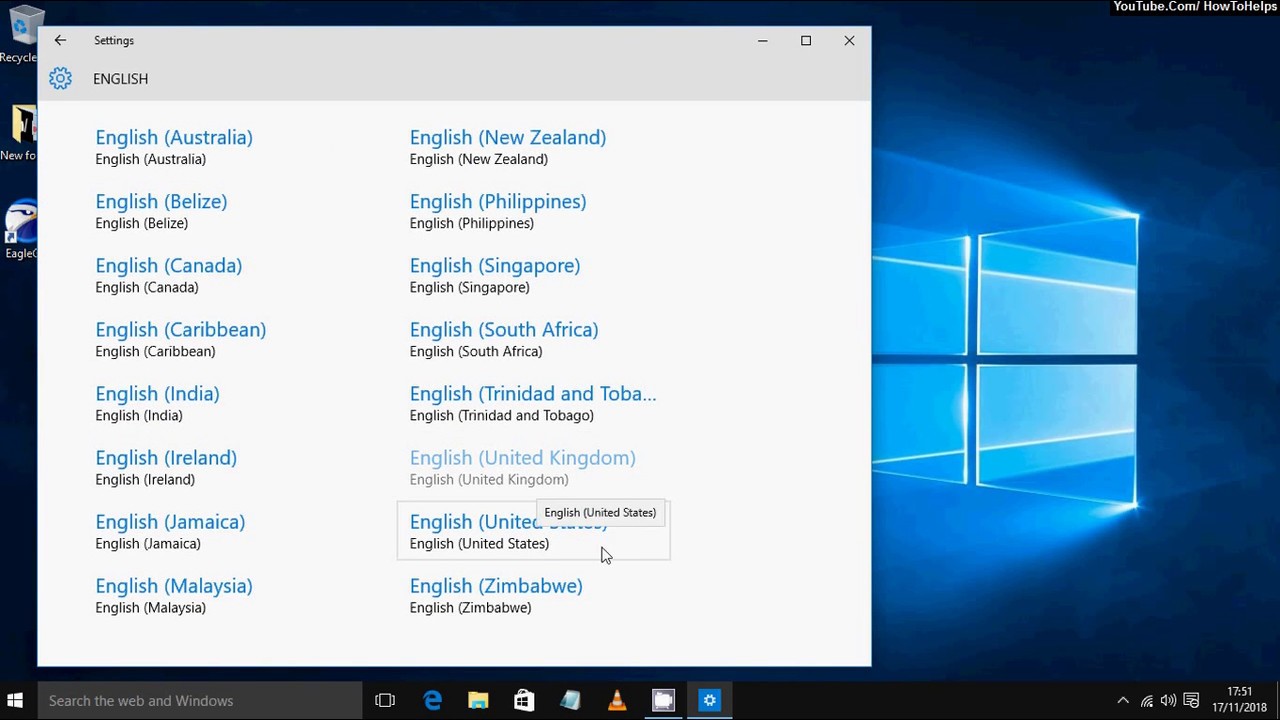The height and width of the screenshot is (720, 1280).
Task: Show hidden system tray icons
Action: tap(1123, 701)
